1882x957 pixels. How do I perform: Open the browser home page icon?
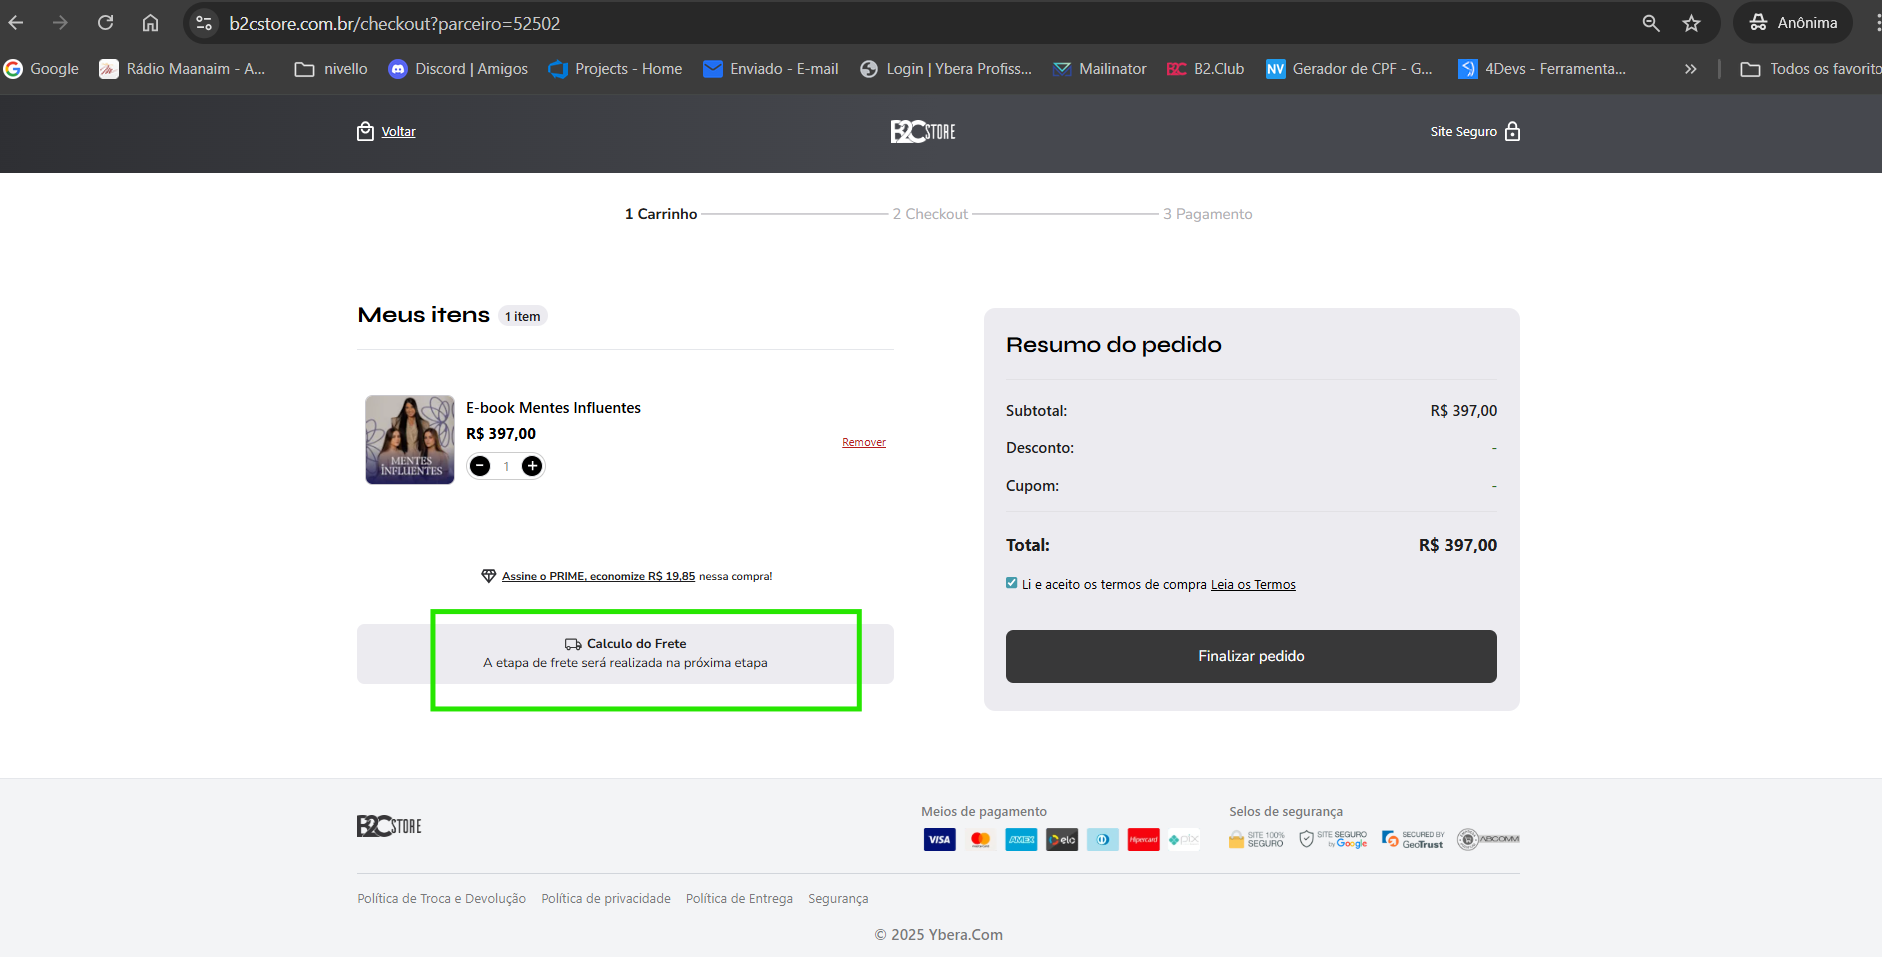tap(150, 23)
